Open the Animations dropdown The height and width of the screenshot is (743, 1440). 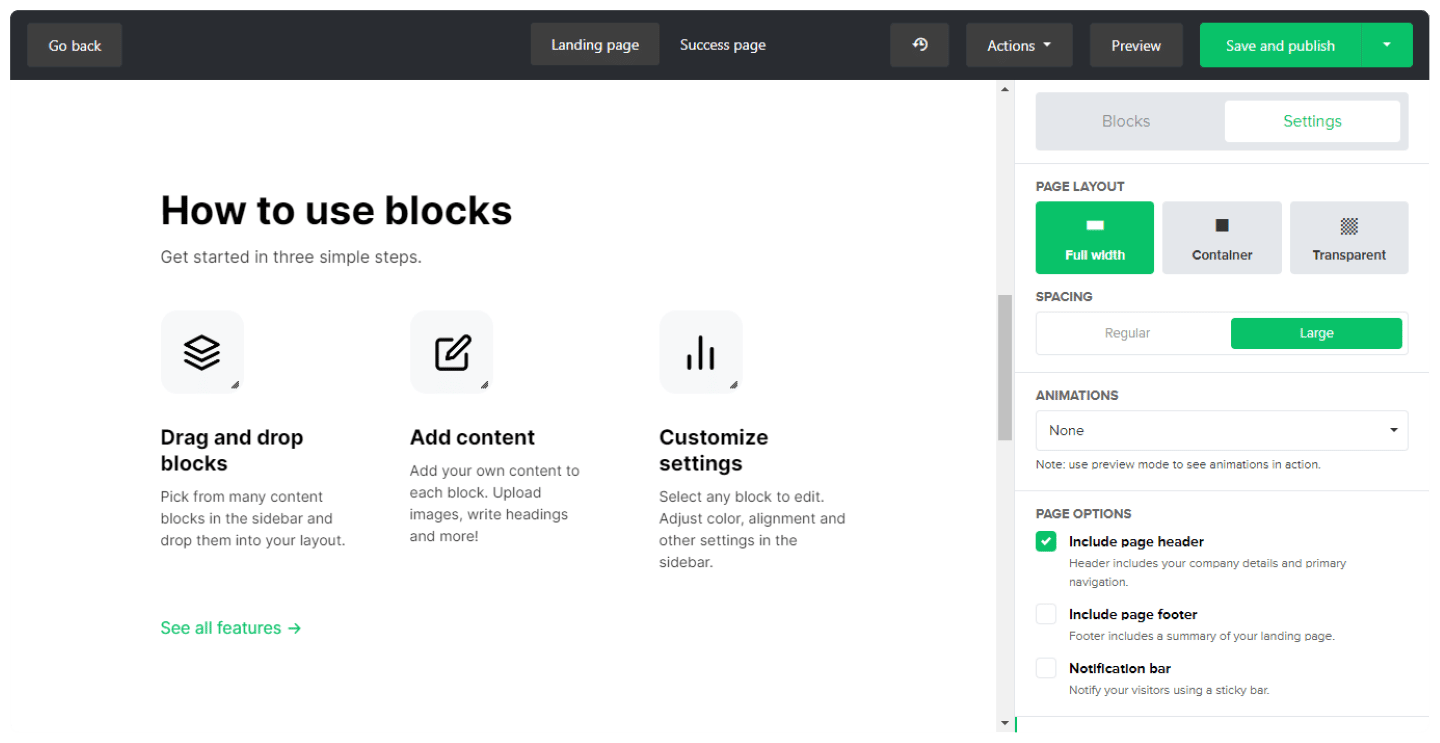click(x=1222, y=430)
